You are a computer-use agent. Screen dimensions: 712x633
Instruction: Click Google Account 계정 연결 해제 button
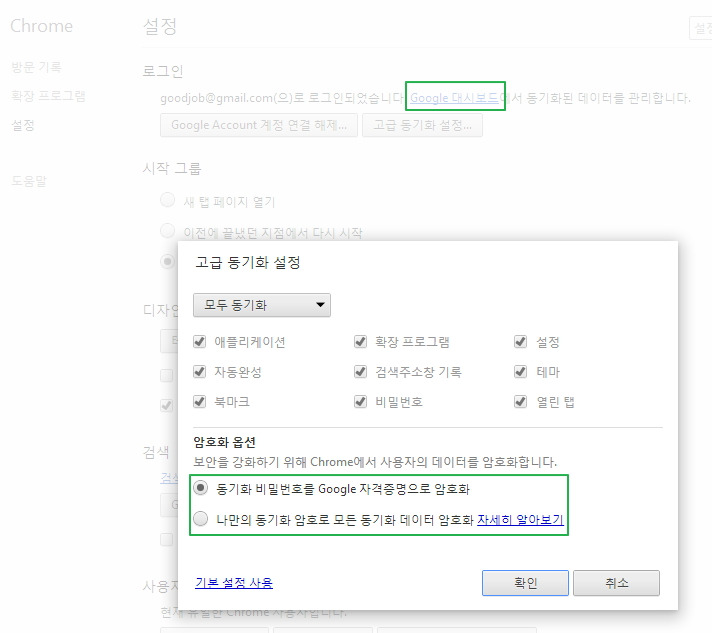(x=259, y=125)
